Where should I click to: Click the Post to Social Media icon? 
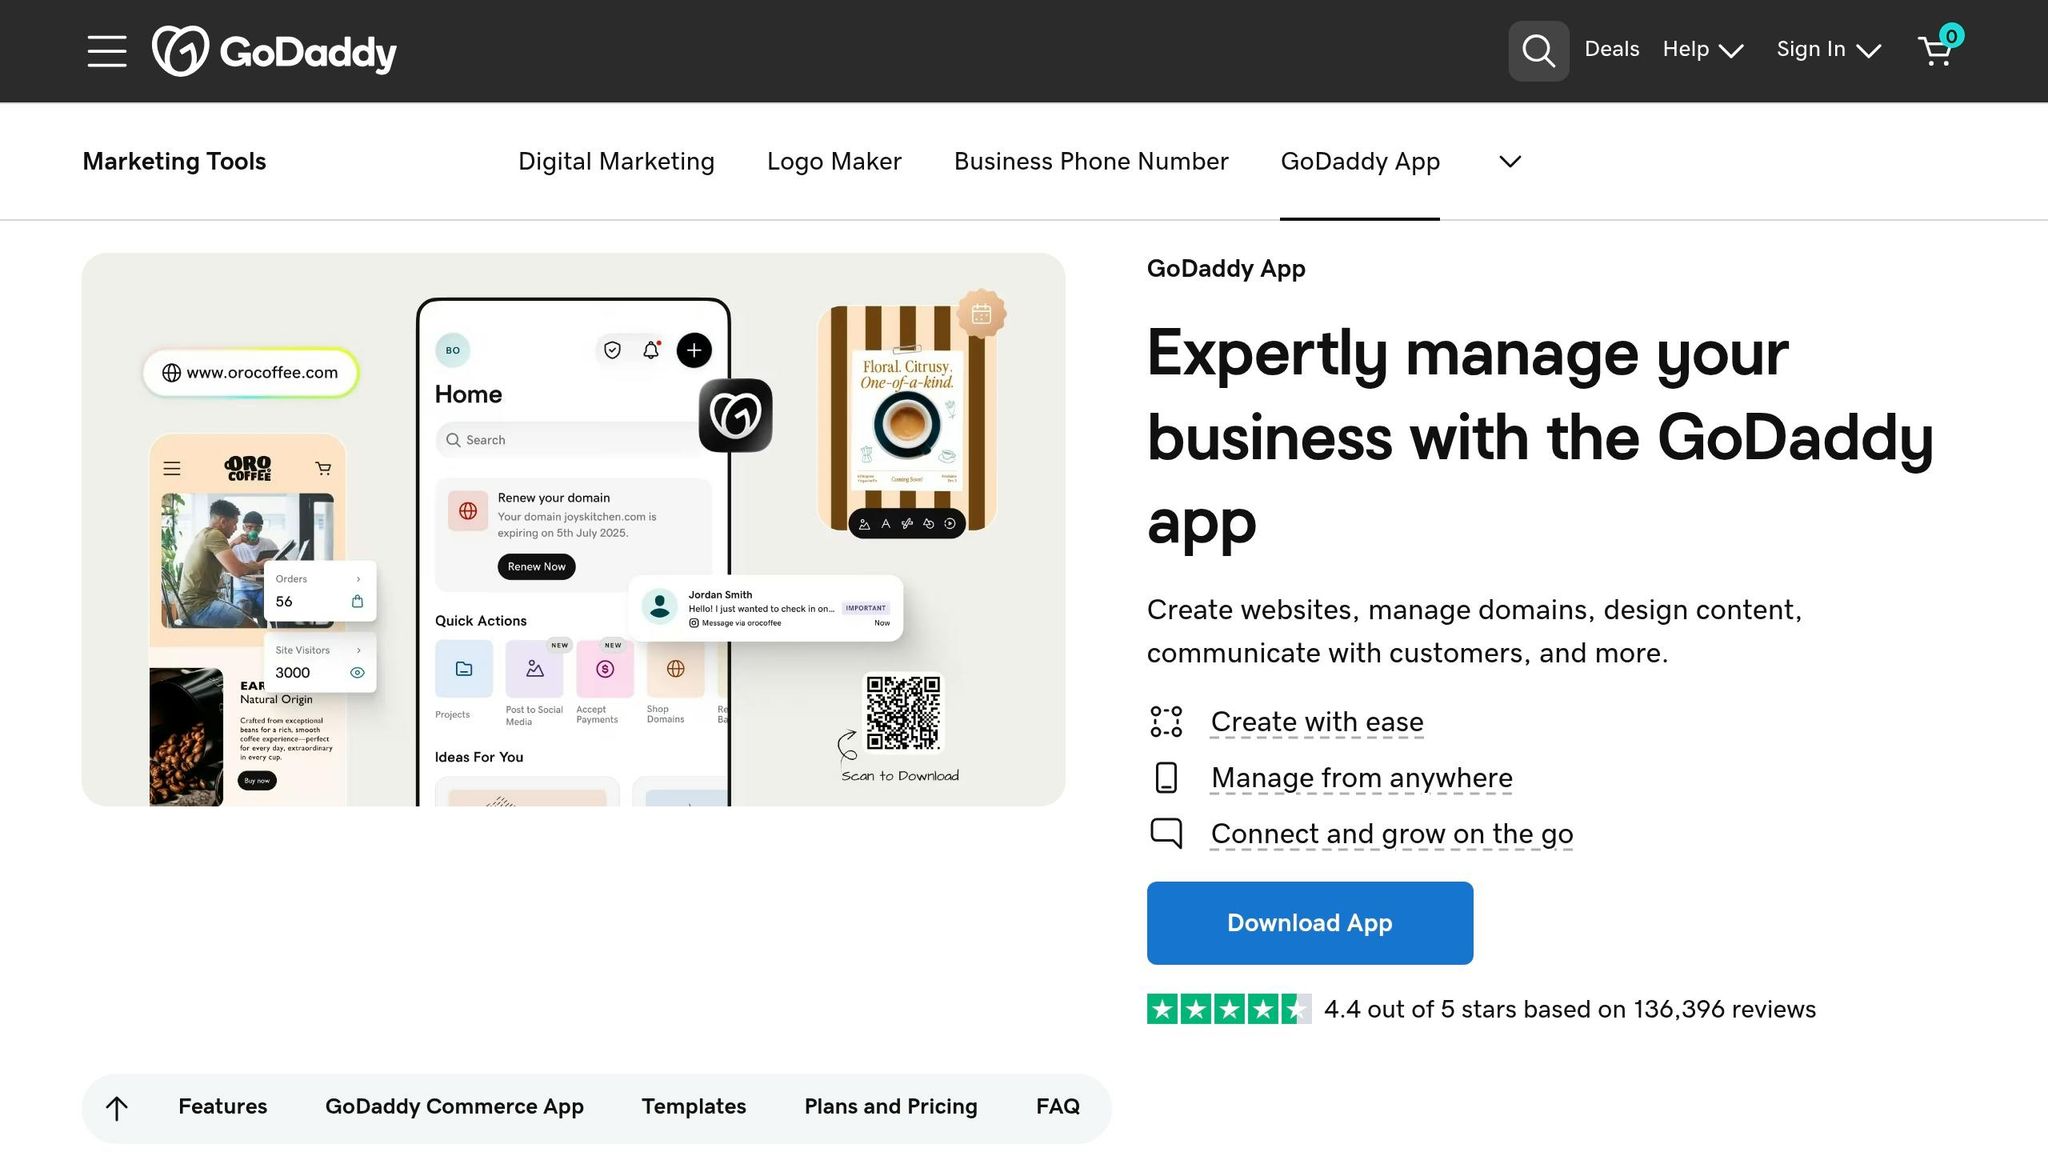coord(535,669)
